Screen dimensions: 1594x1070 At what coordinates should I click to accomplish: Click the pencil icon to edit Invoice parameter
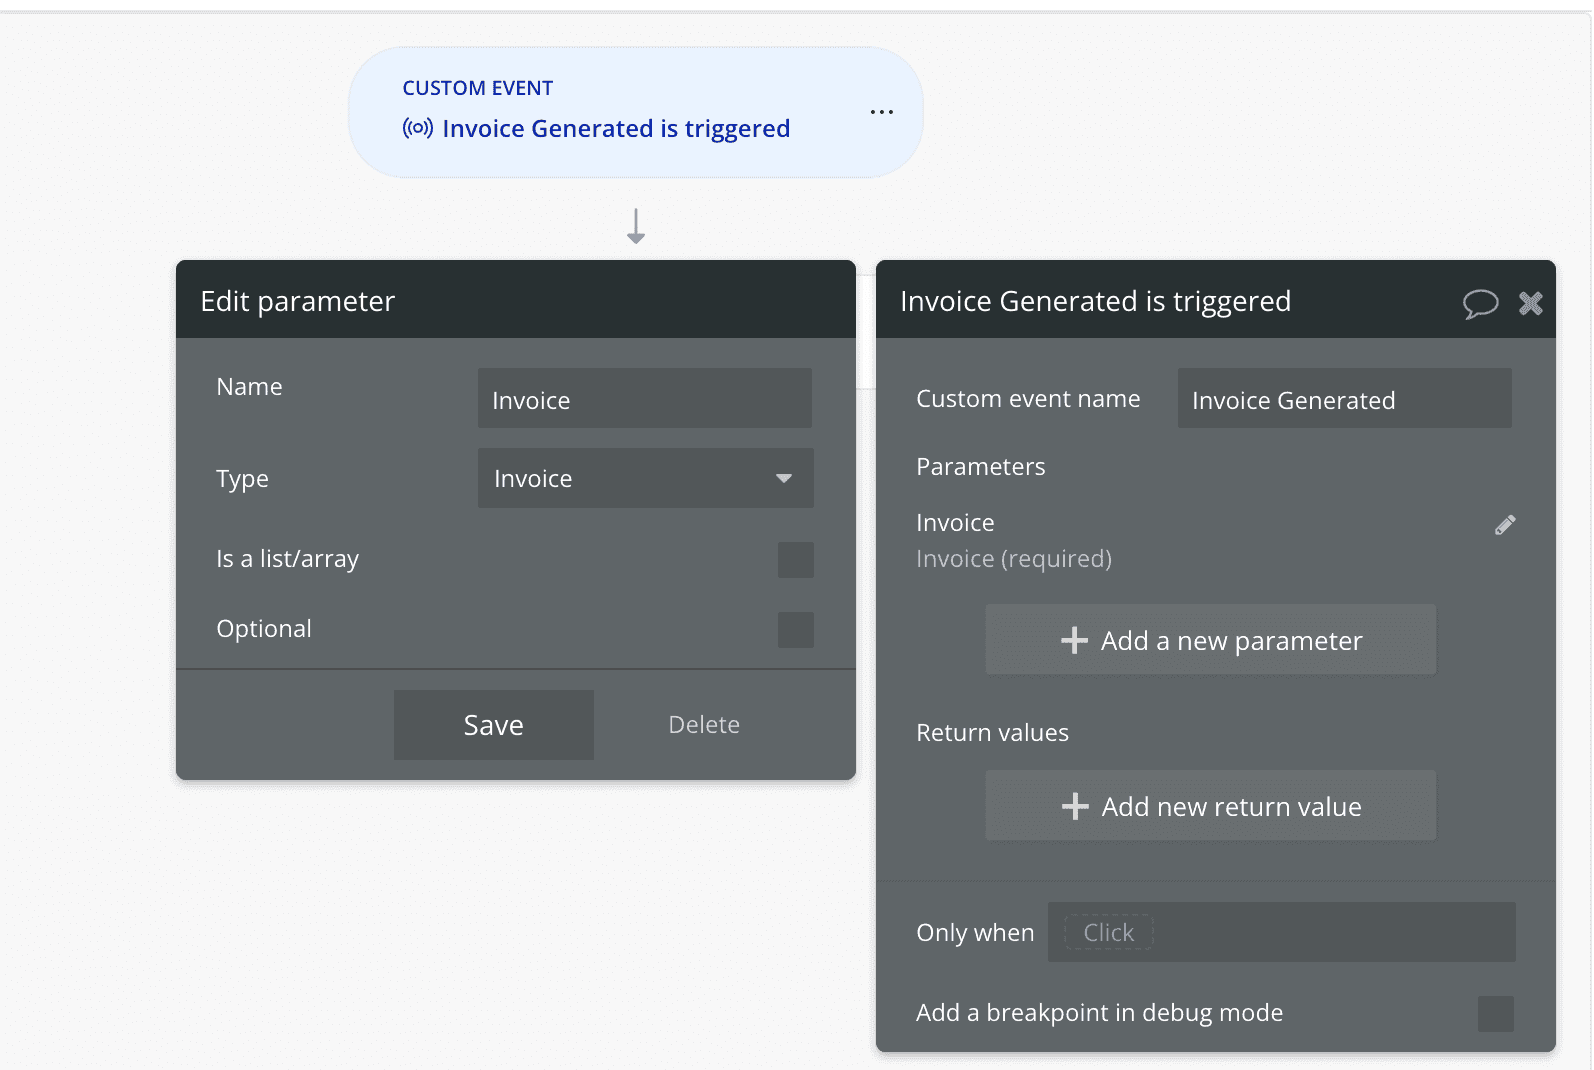(x=1505, y=525)
